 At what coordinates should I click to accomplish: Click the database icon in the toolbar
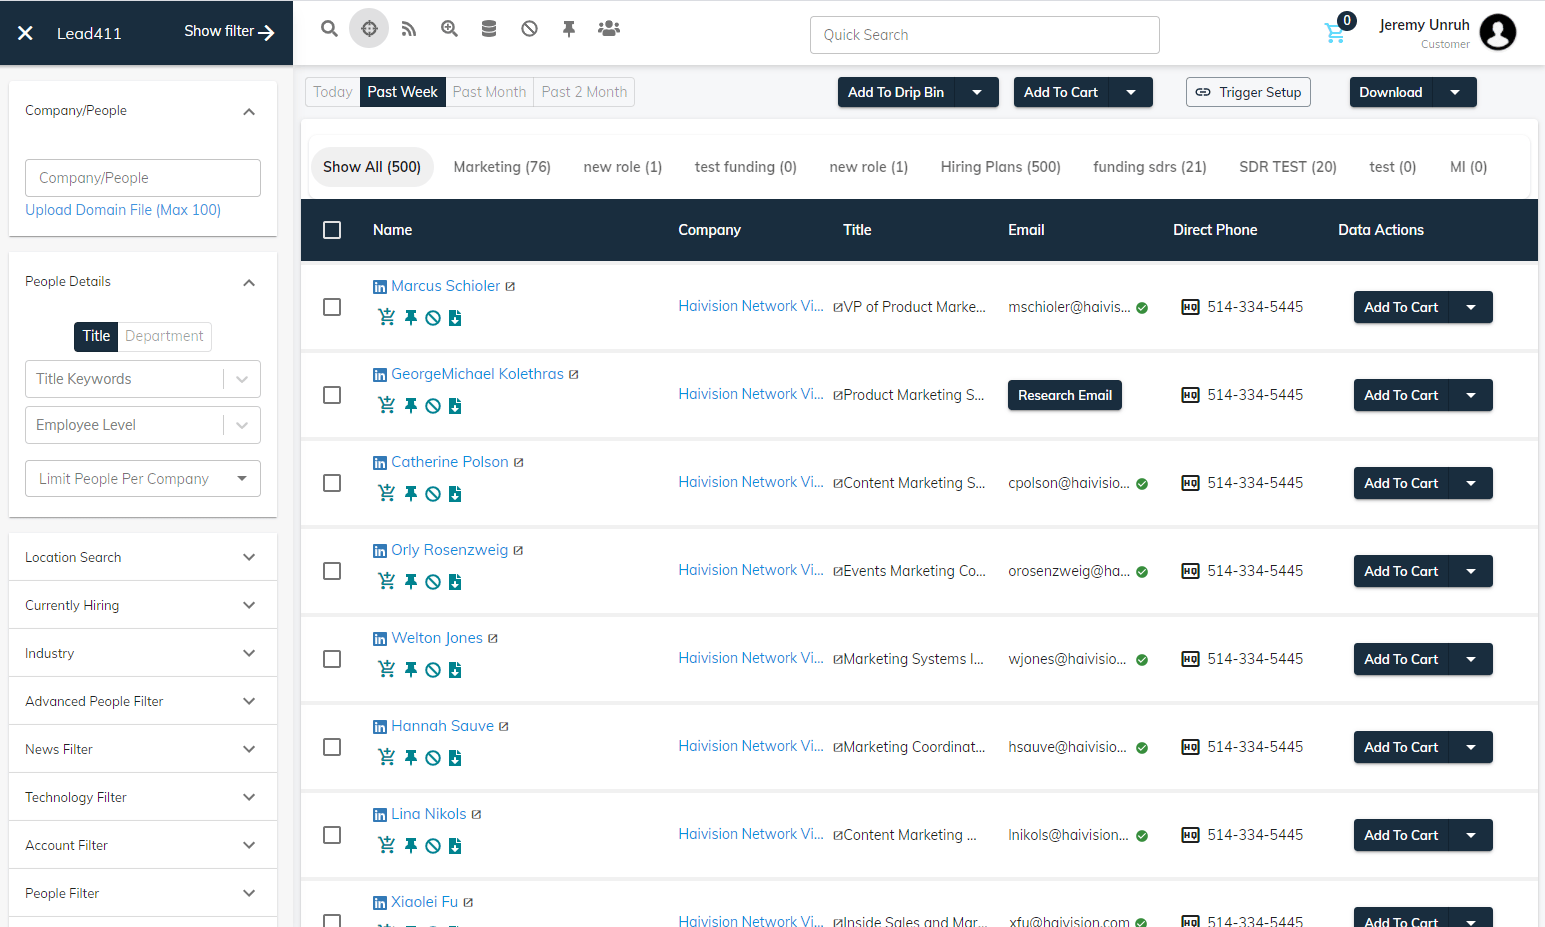[488, 28]
